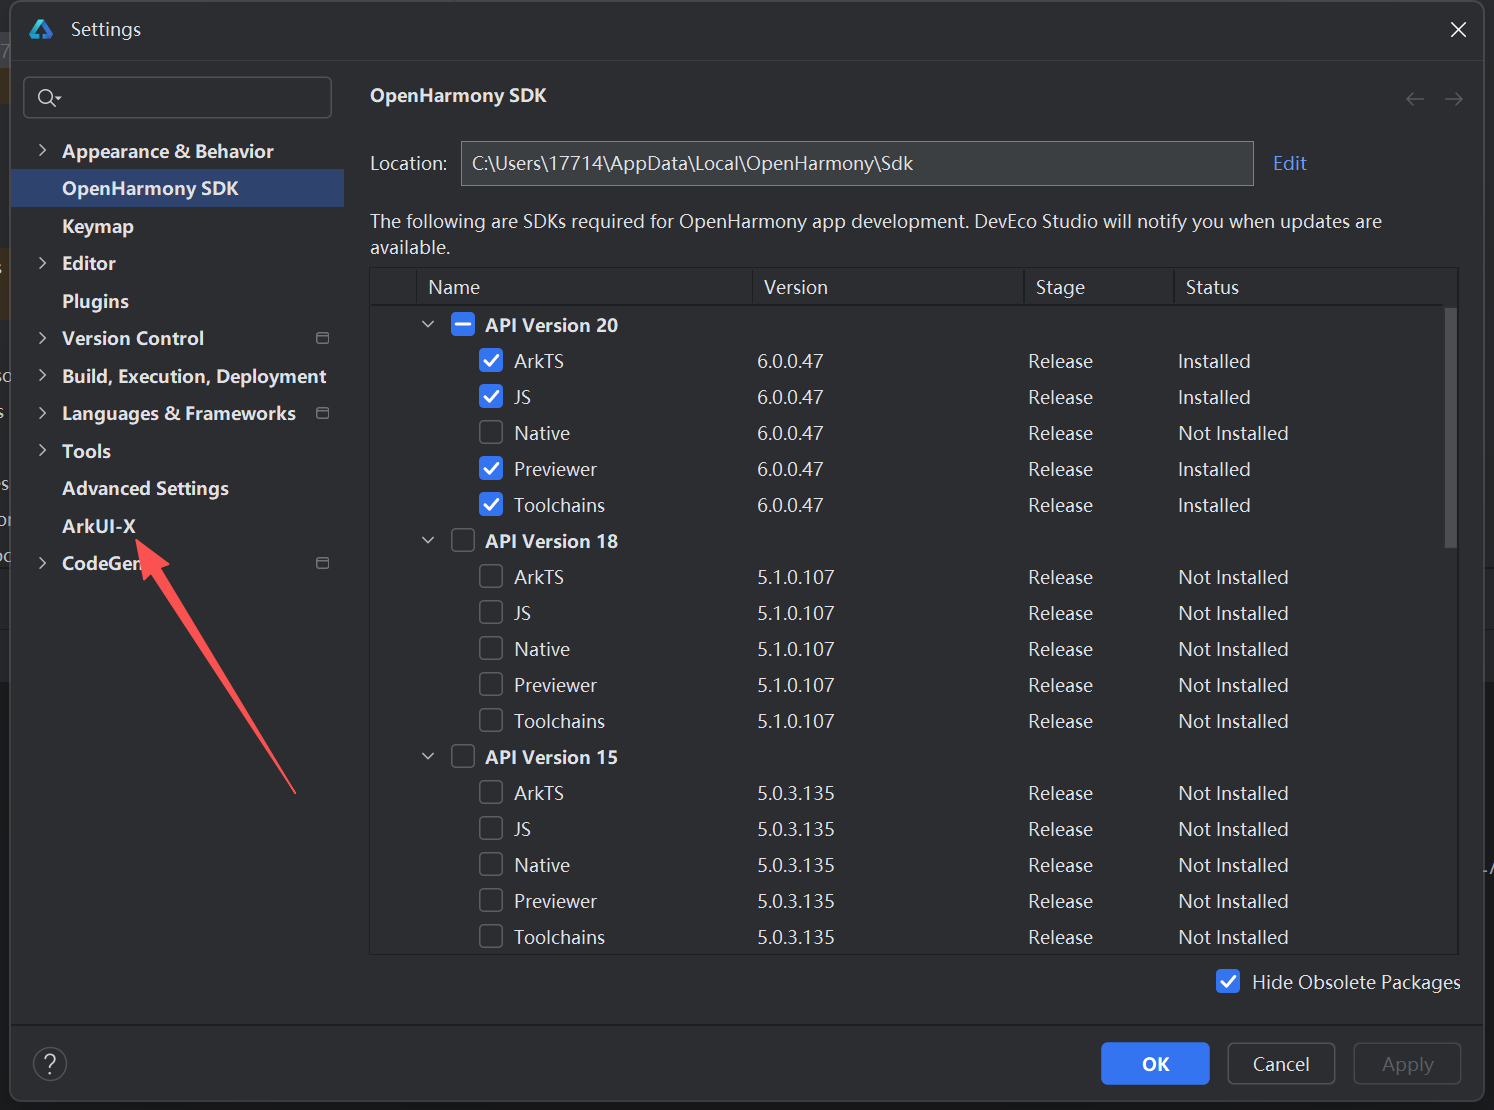Viewport: 1494px width, 1110px height.
Task: Expand Build, Execution, Deployment section
Action: pyautogui.click(x=42, y=376)
